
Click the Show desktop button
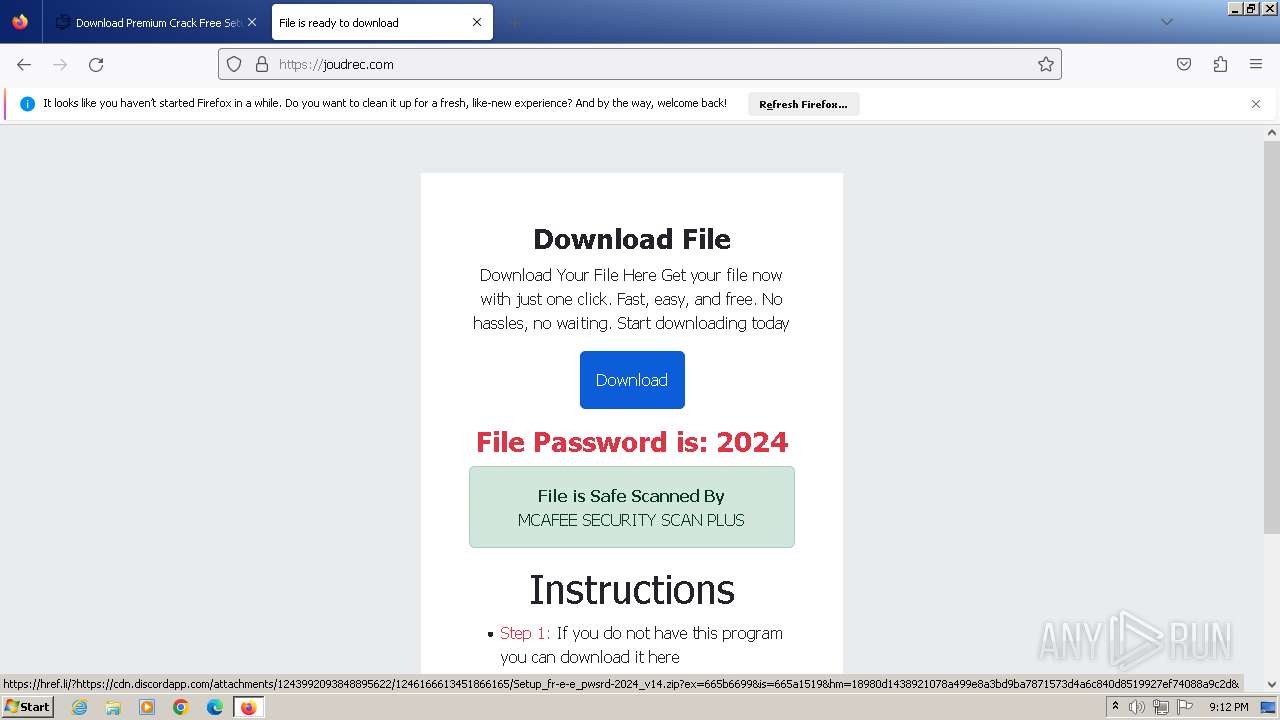1269,707
